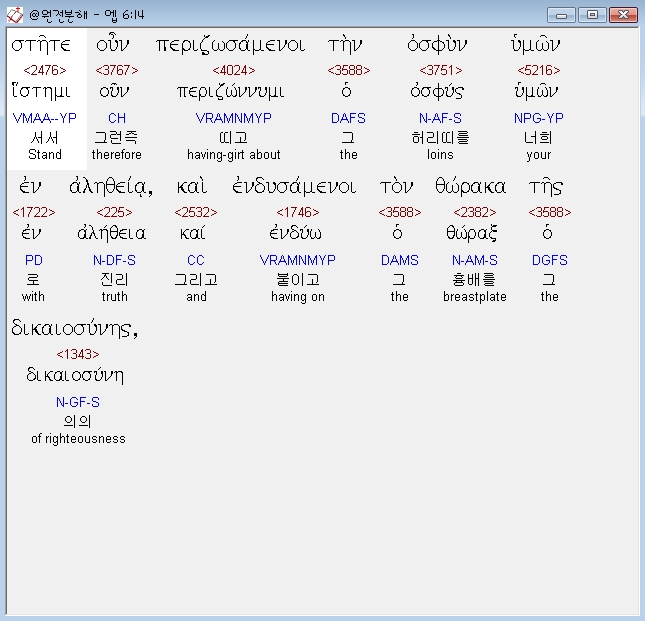The height and width of the screenshot is (621, 645).
Task: Click parsing code PD
Action: 34,260
